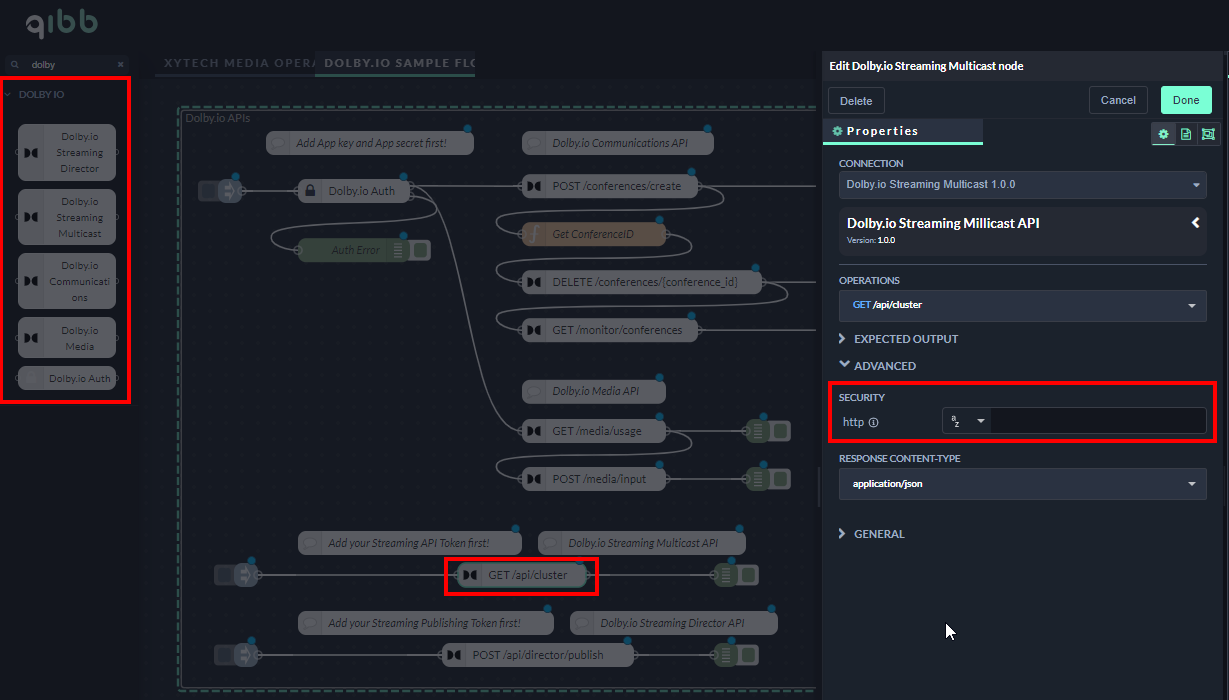Open the Connection dropdown
Viewport: 1229px width, 700px height.
tap(1022, 185)
